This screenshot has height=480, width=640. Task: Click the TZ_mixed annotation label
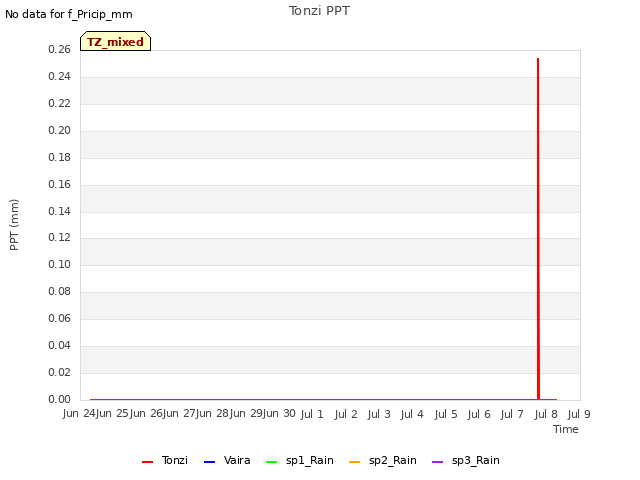116,41
